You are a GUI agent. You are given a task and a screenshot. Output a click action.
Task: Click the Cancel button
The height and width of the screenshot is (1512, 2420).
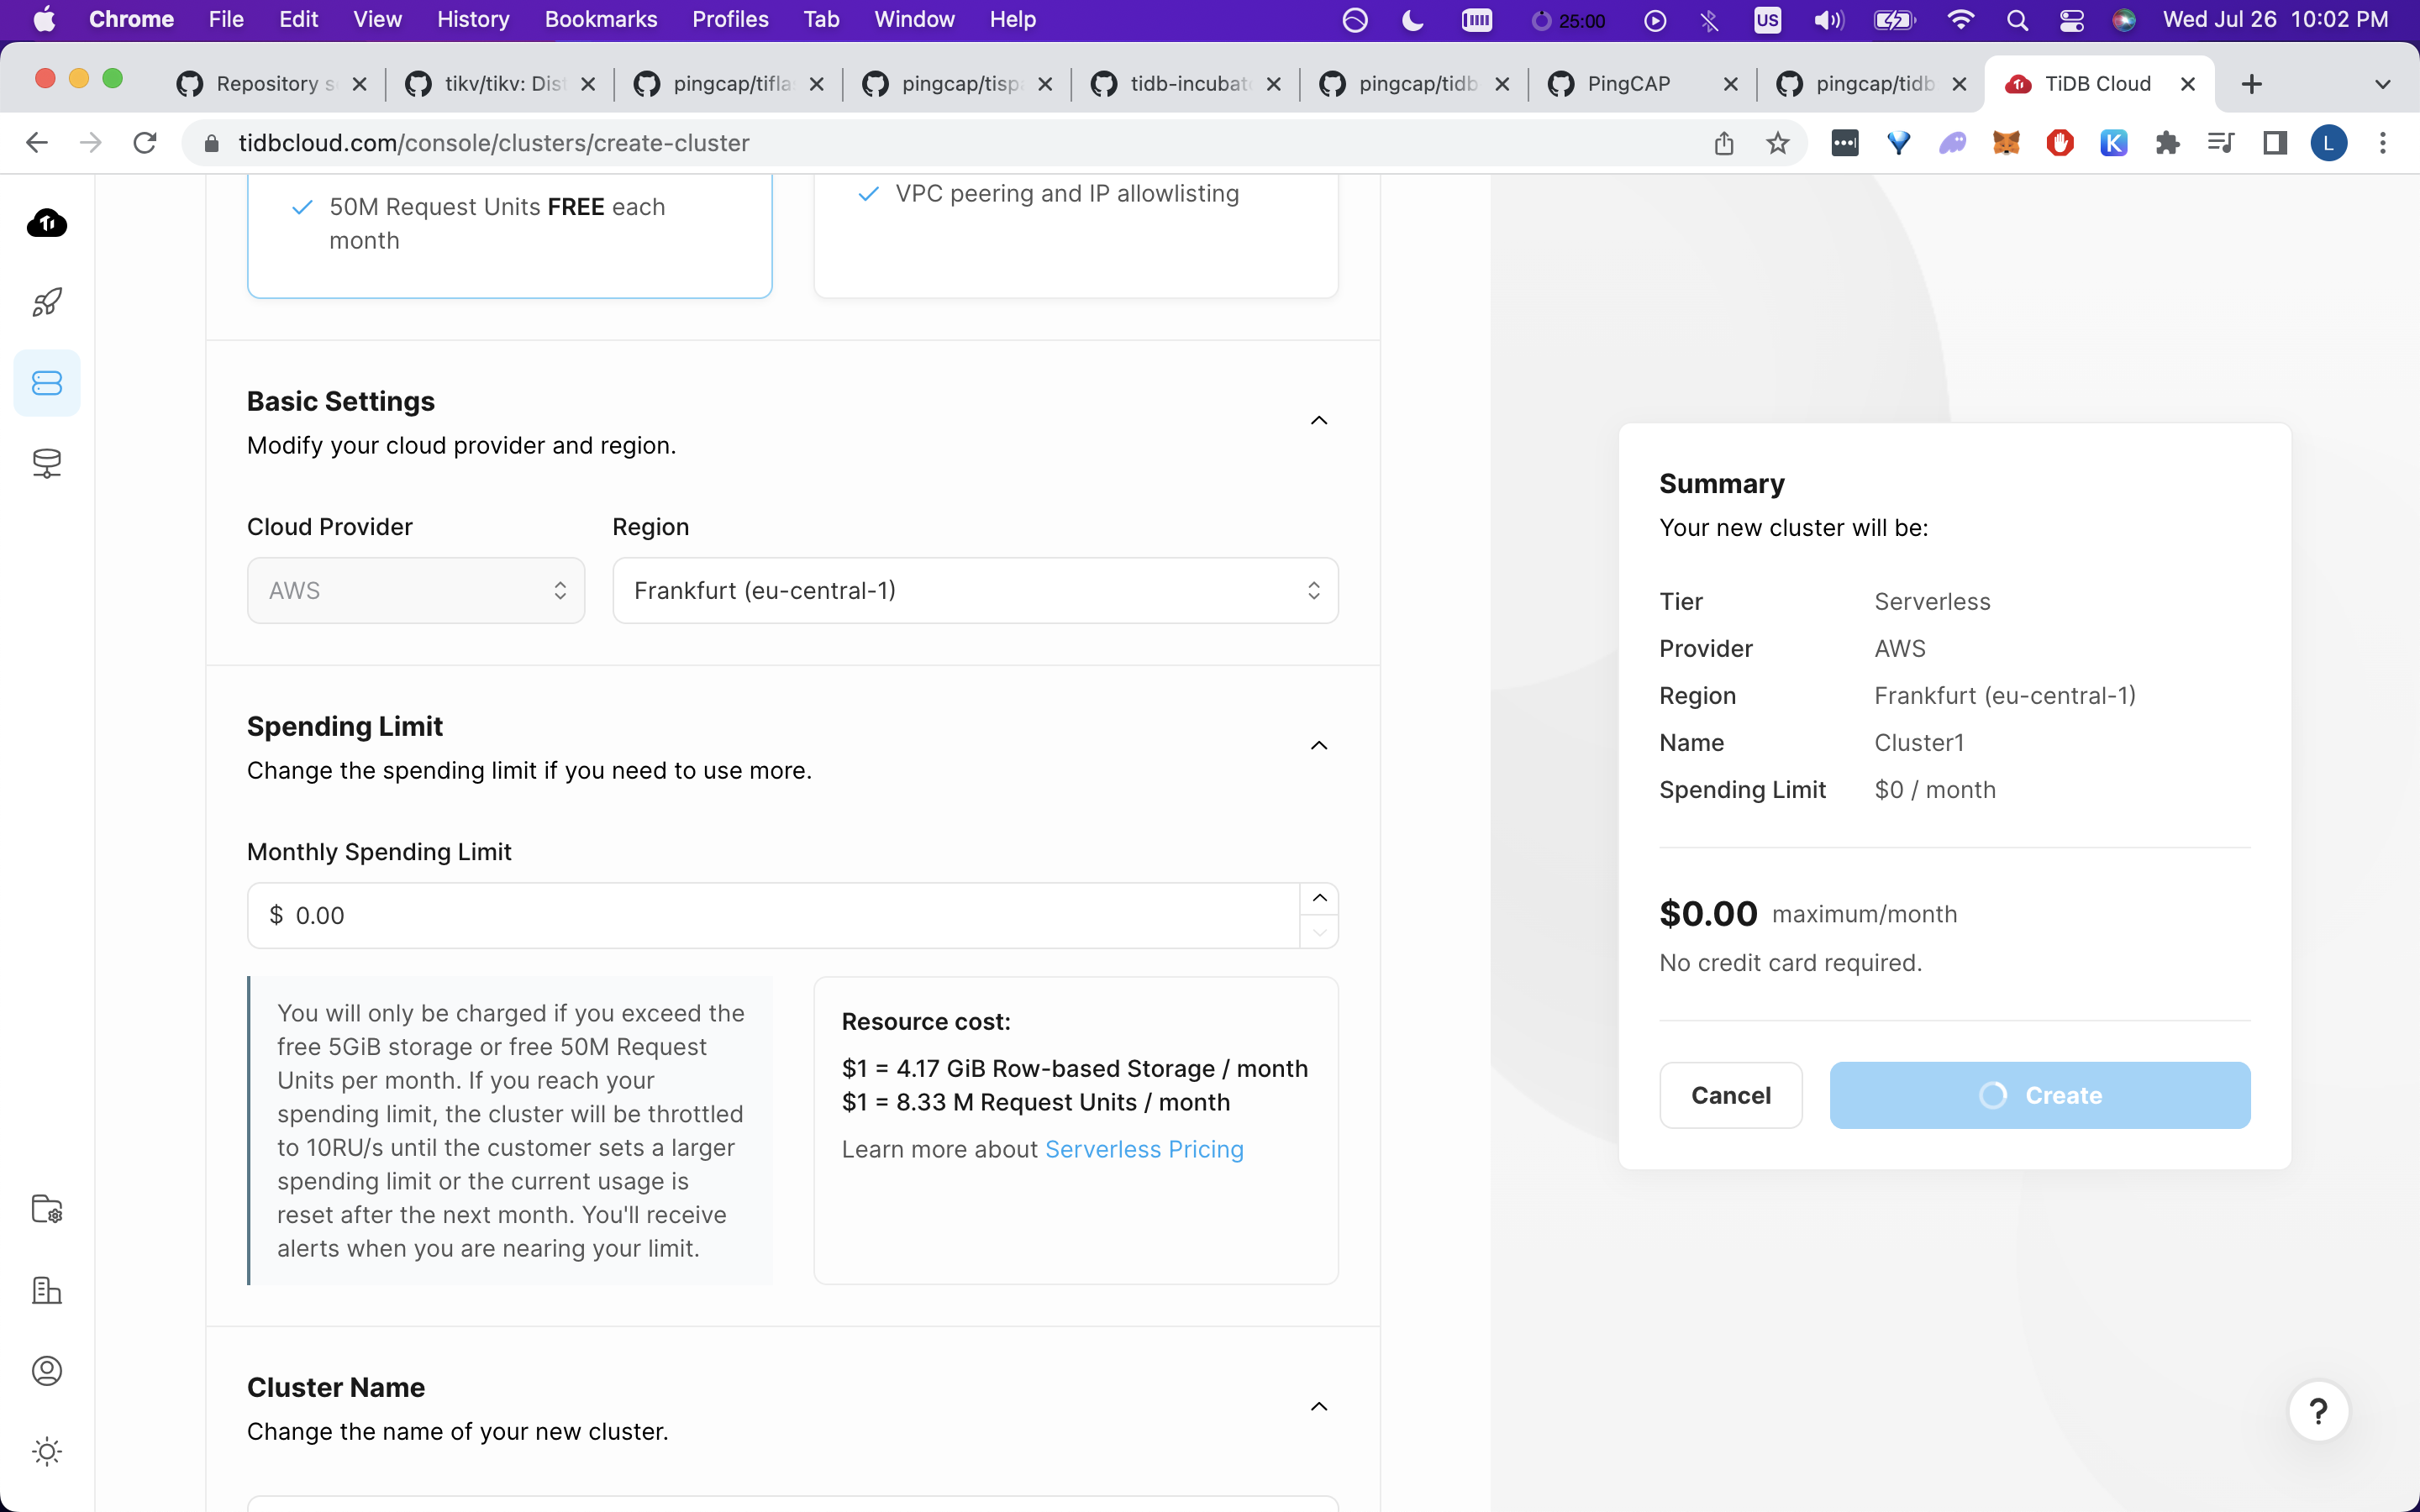[1730, 1095]
